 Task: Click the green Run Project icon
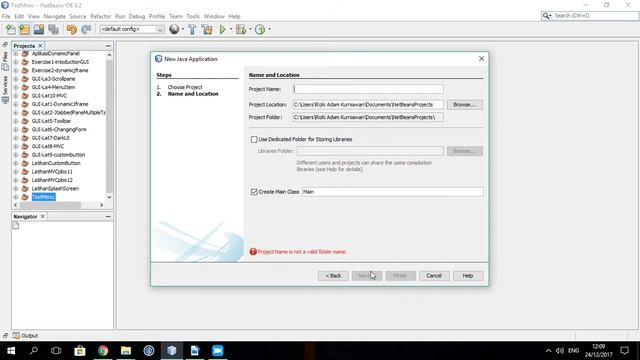click(222, 29)
